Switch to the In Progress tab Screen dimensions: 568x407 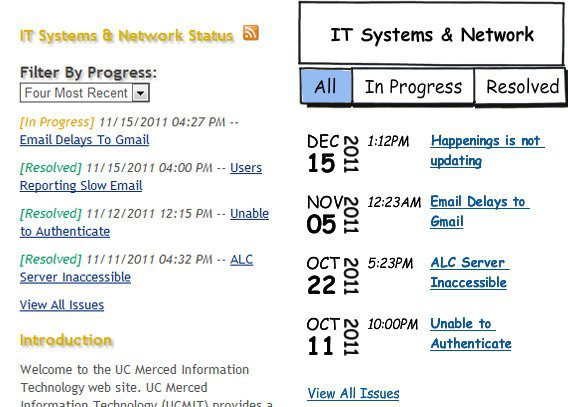(413, 87)
